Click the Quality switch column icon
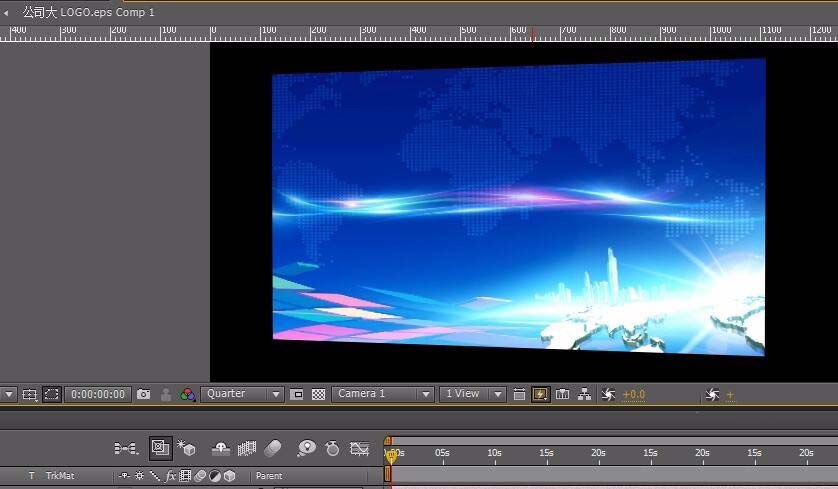The height and width of the screenshot is (489, 838). (154, 475)
